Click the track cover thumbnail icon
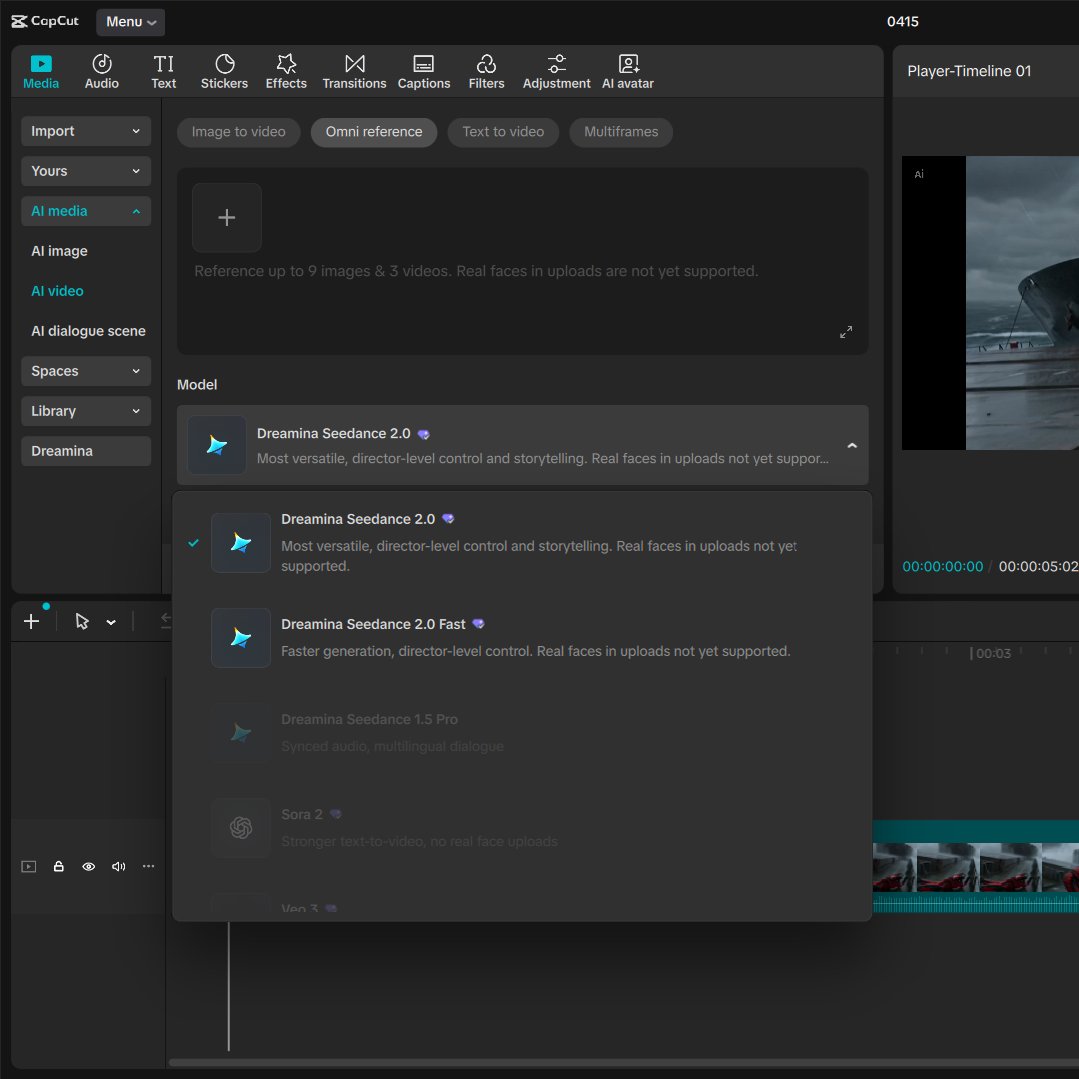This screenshot has width=1079, height=1079. 29,866
